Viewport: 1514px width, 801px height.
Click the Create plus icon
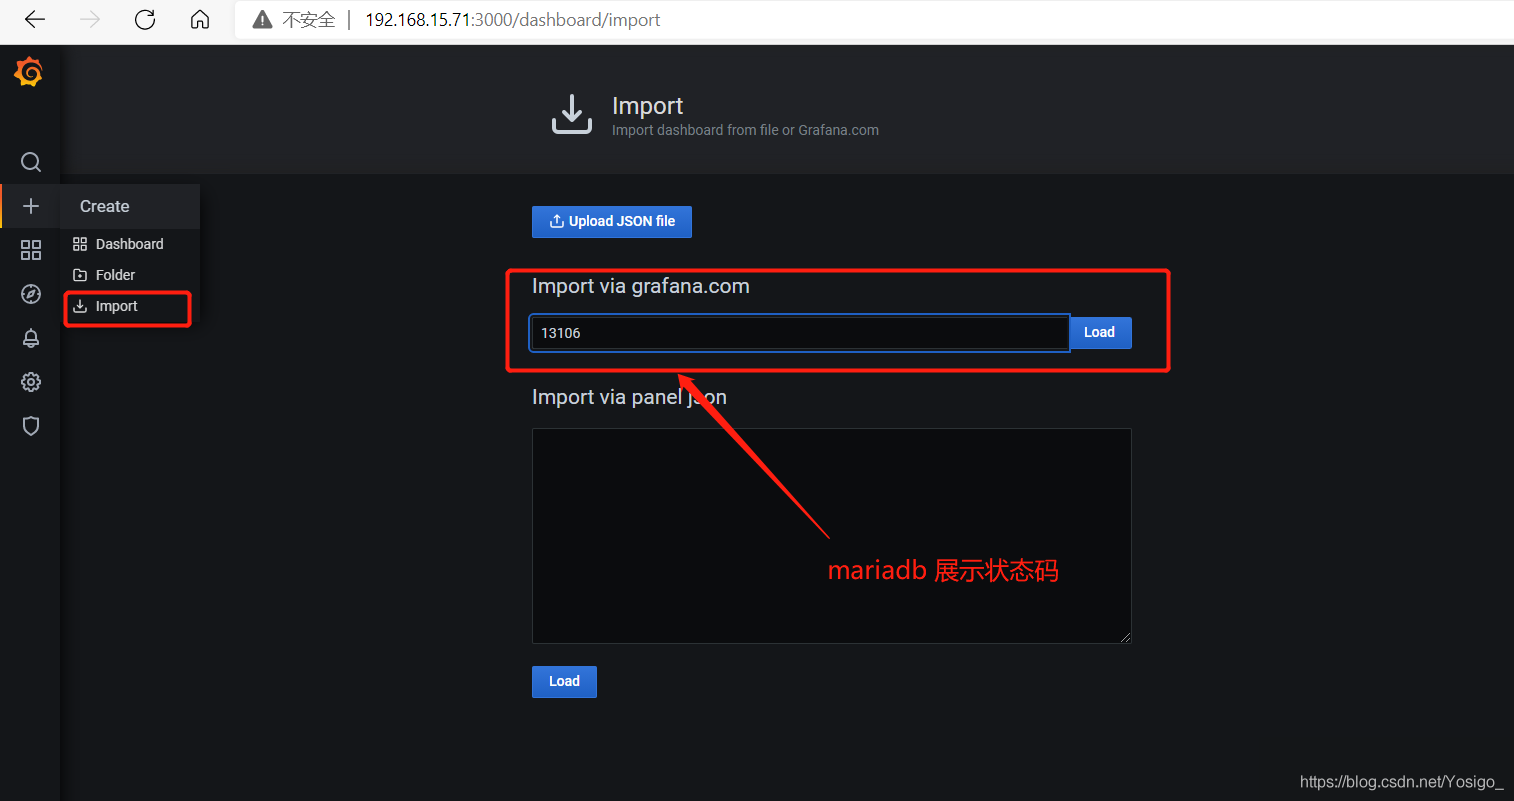[x=31, y=206]
